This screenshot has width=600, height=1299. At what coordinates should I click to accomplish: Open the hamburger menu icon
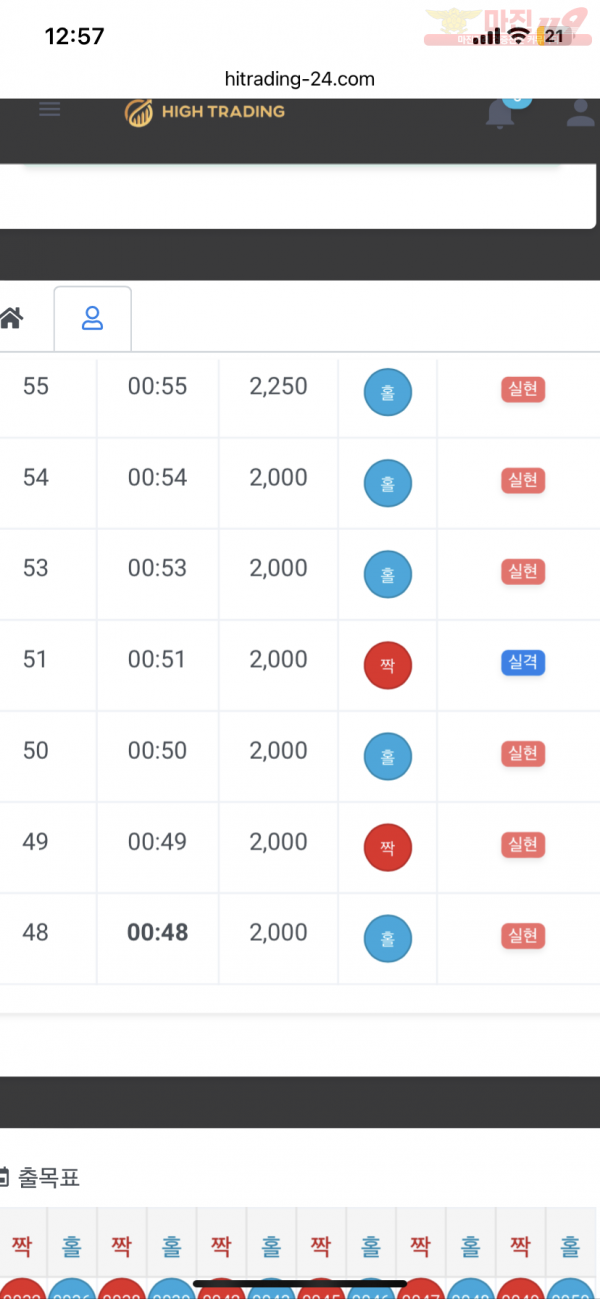click(50, 110)
